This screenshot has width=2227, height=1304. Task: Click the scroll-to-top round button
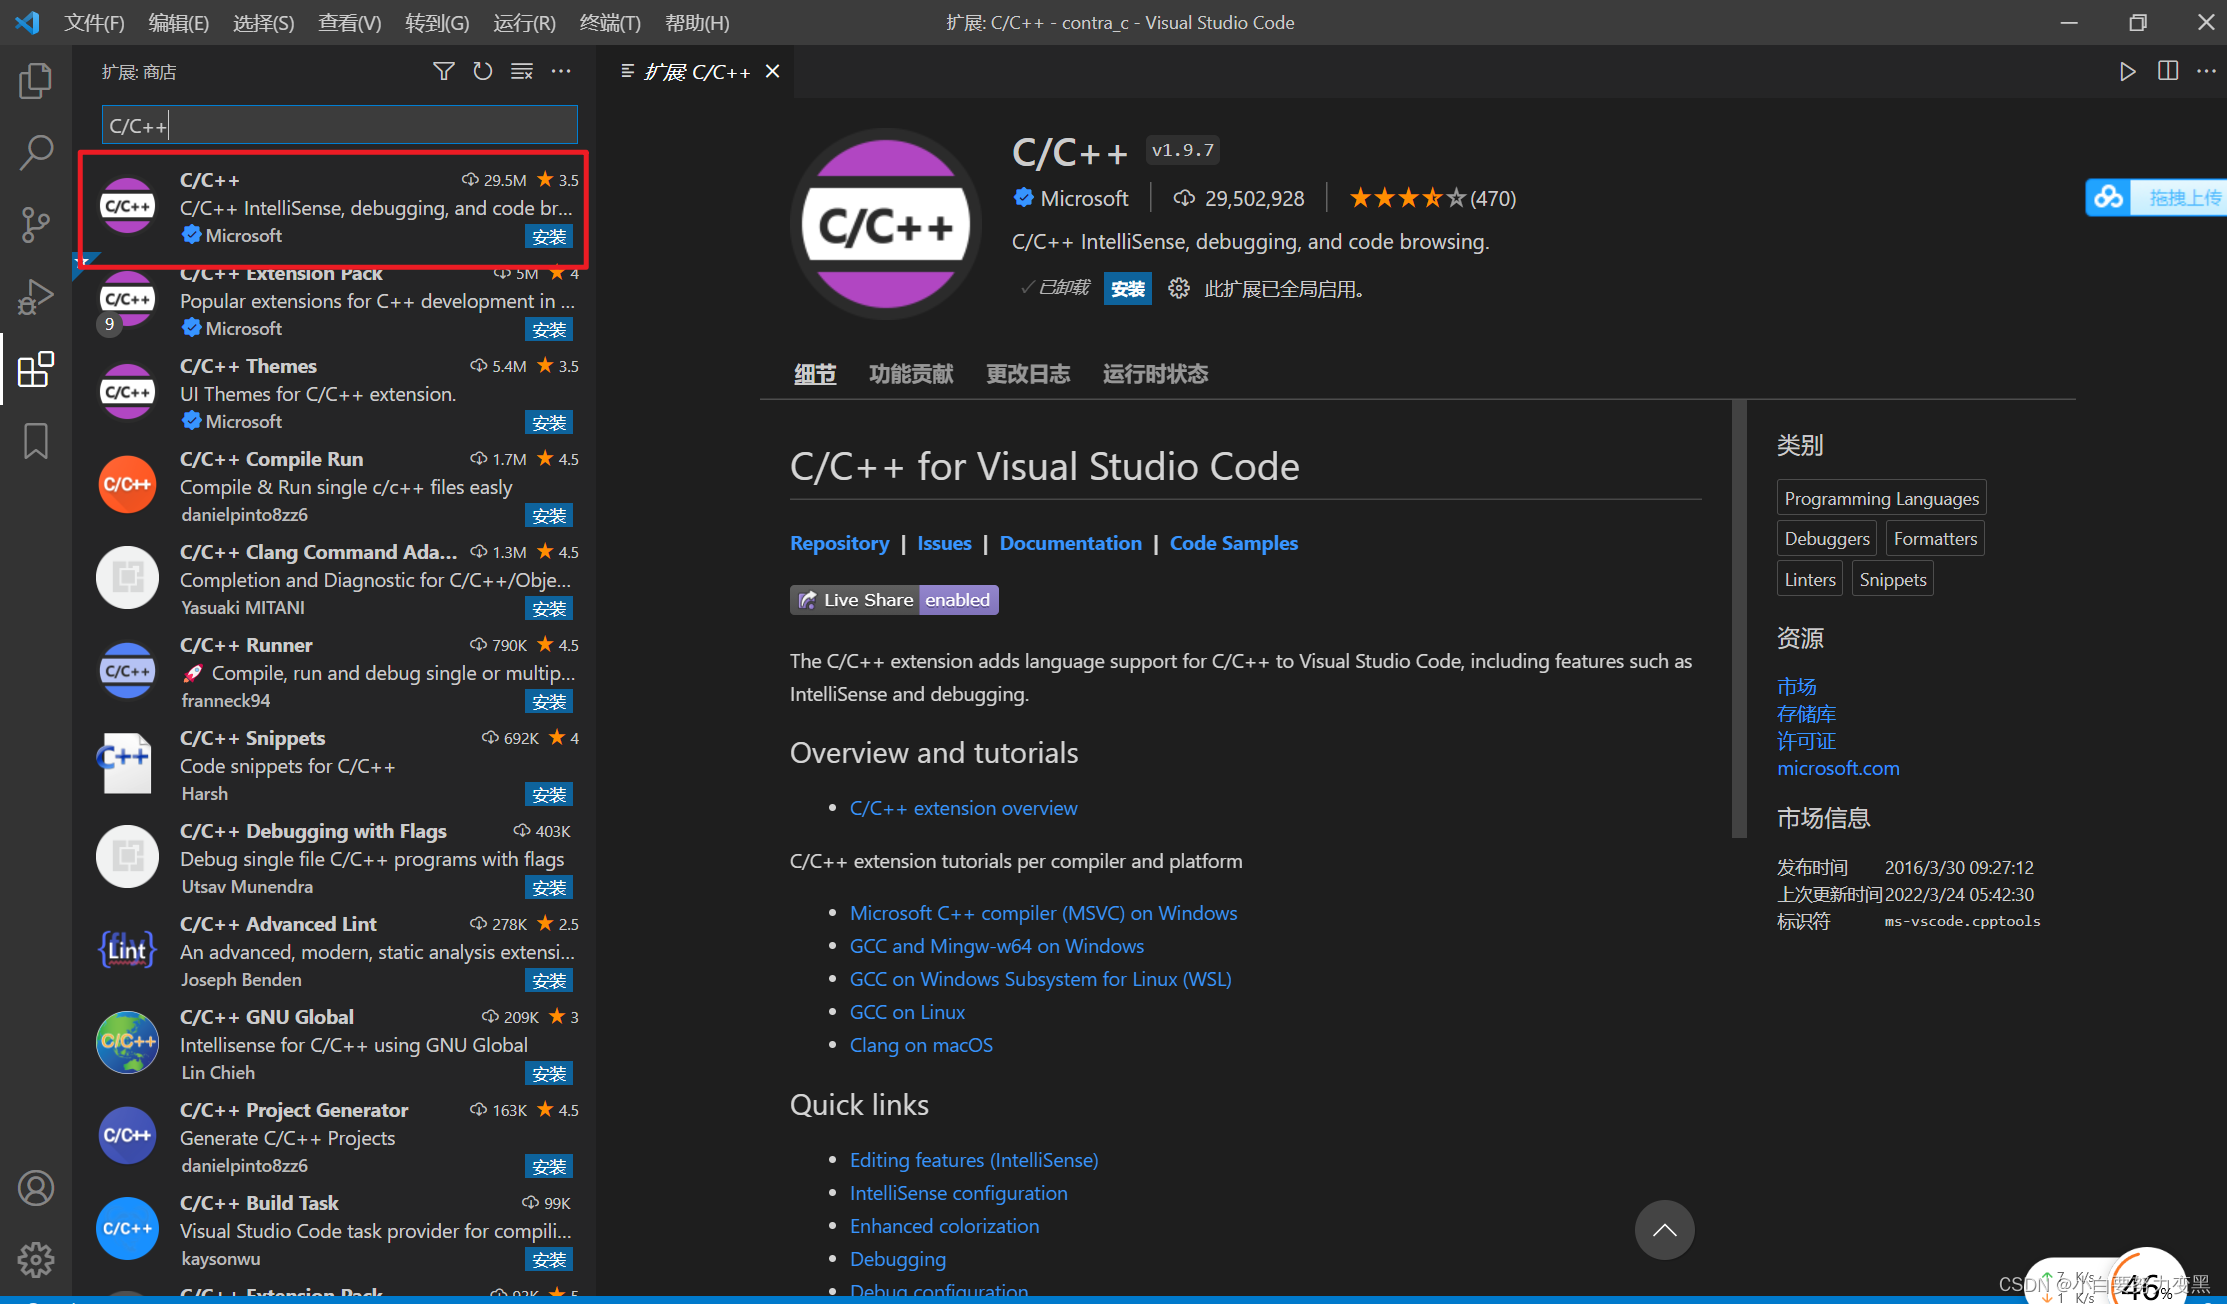1664,1230
